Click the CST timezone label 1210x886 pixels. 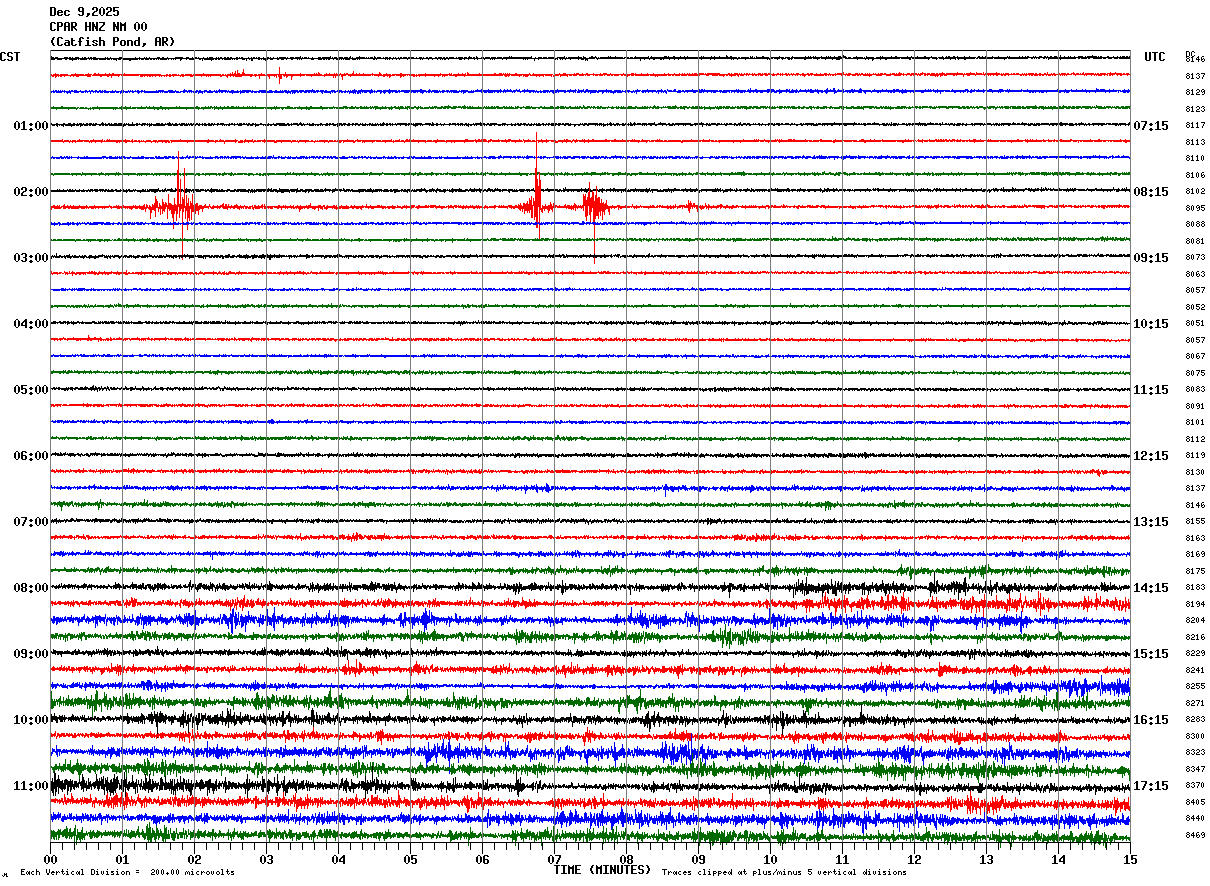10,57
